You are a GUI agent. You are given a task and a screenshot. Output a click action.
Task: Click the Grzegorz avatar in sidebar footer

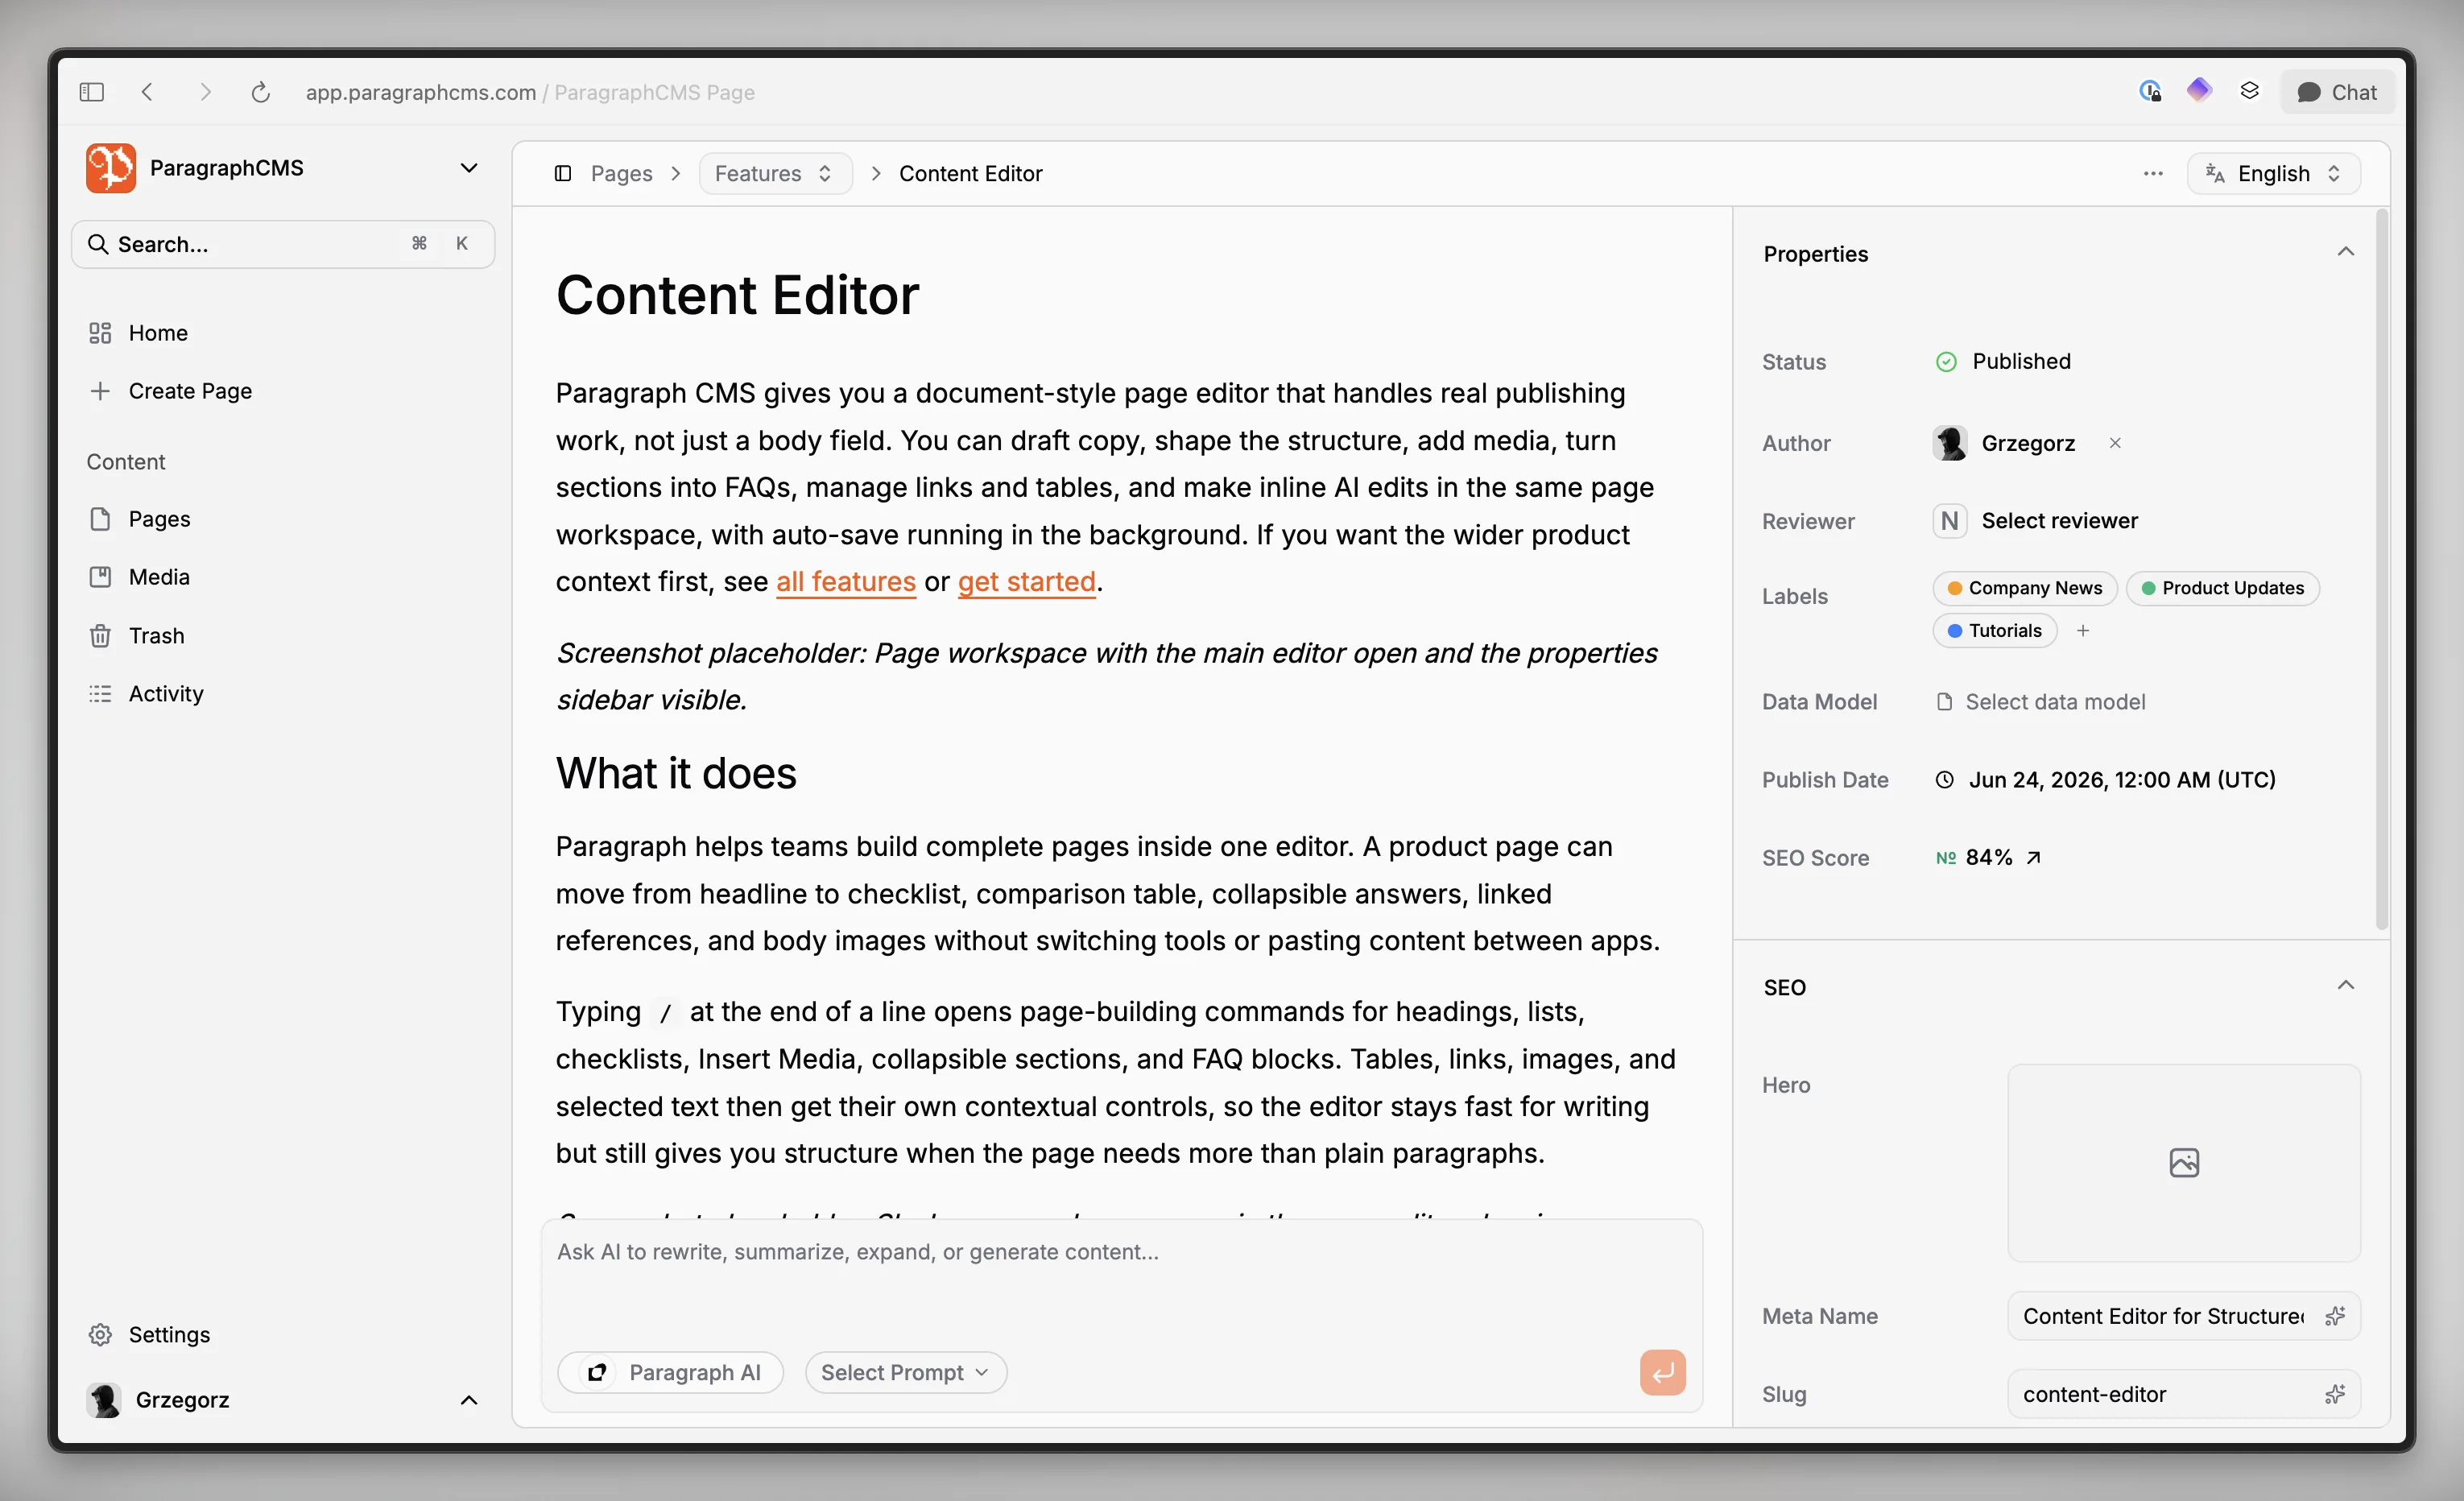(104, 1400)
